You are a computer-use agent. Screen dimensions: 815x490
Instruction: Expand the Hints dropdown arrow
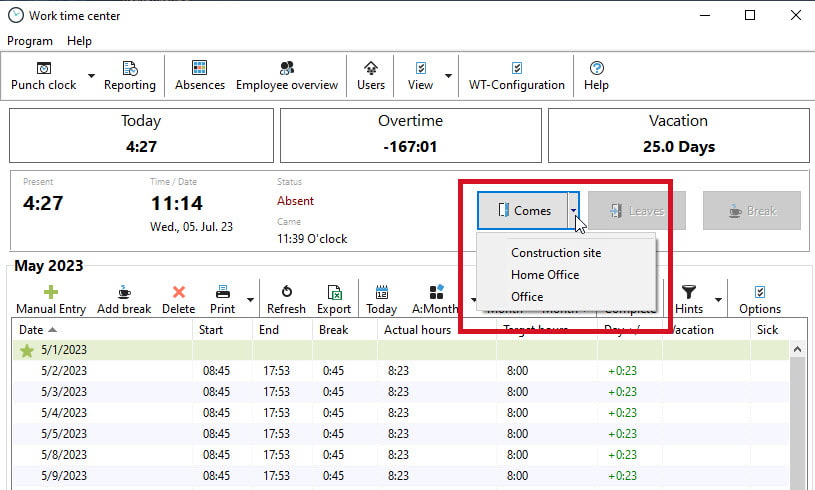point(718,300)
